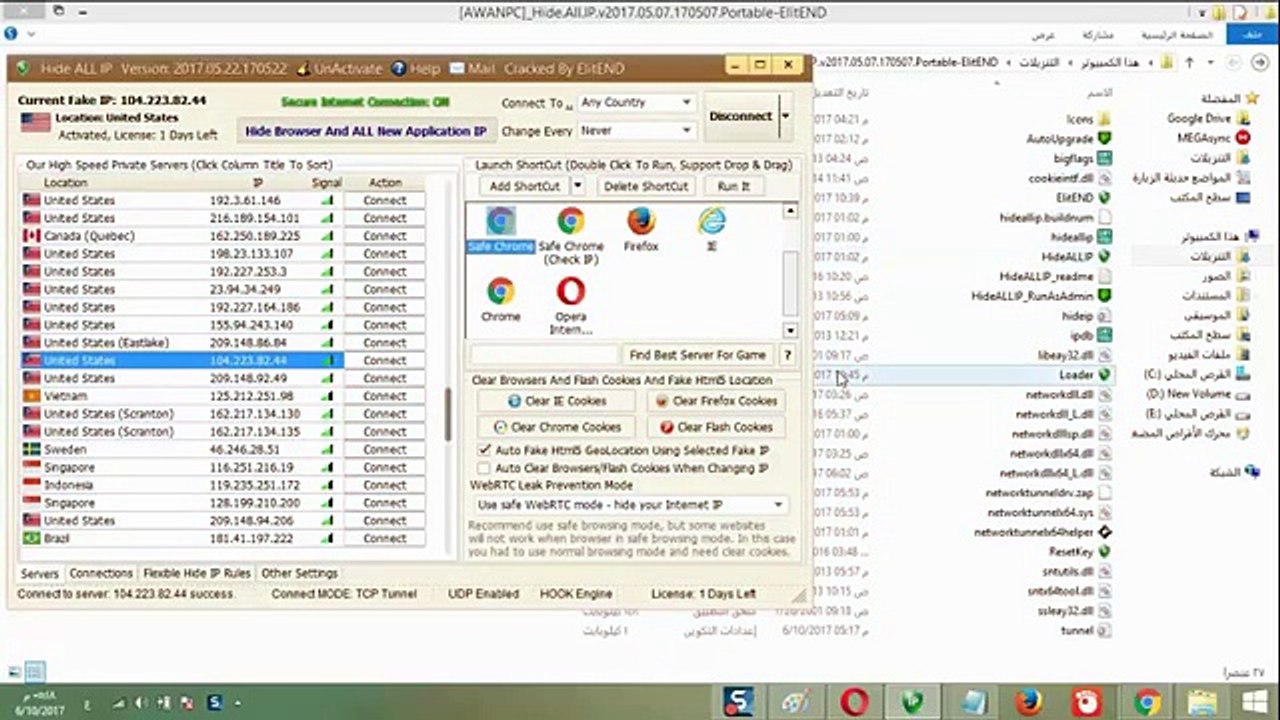Click the shortcut list scroll down arrow
1280x720 pixels.
790,331
